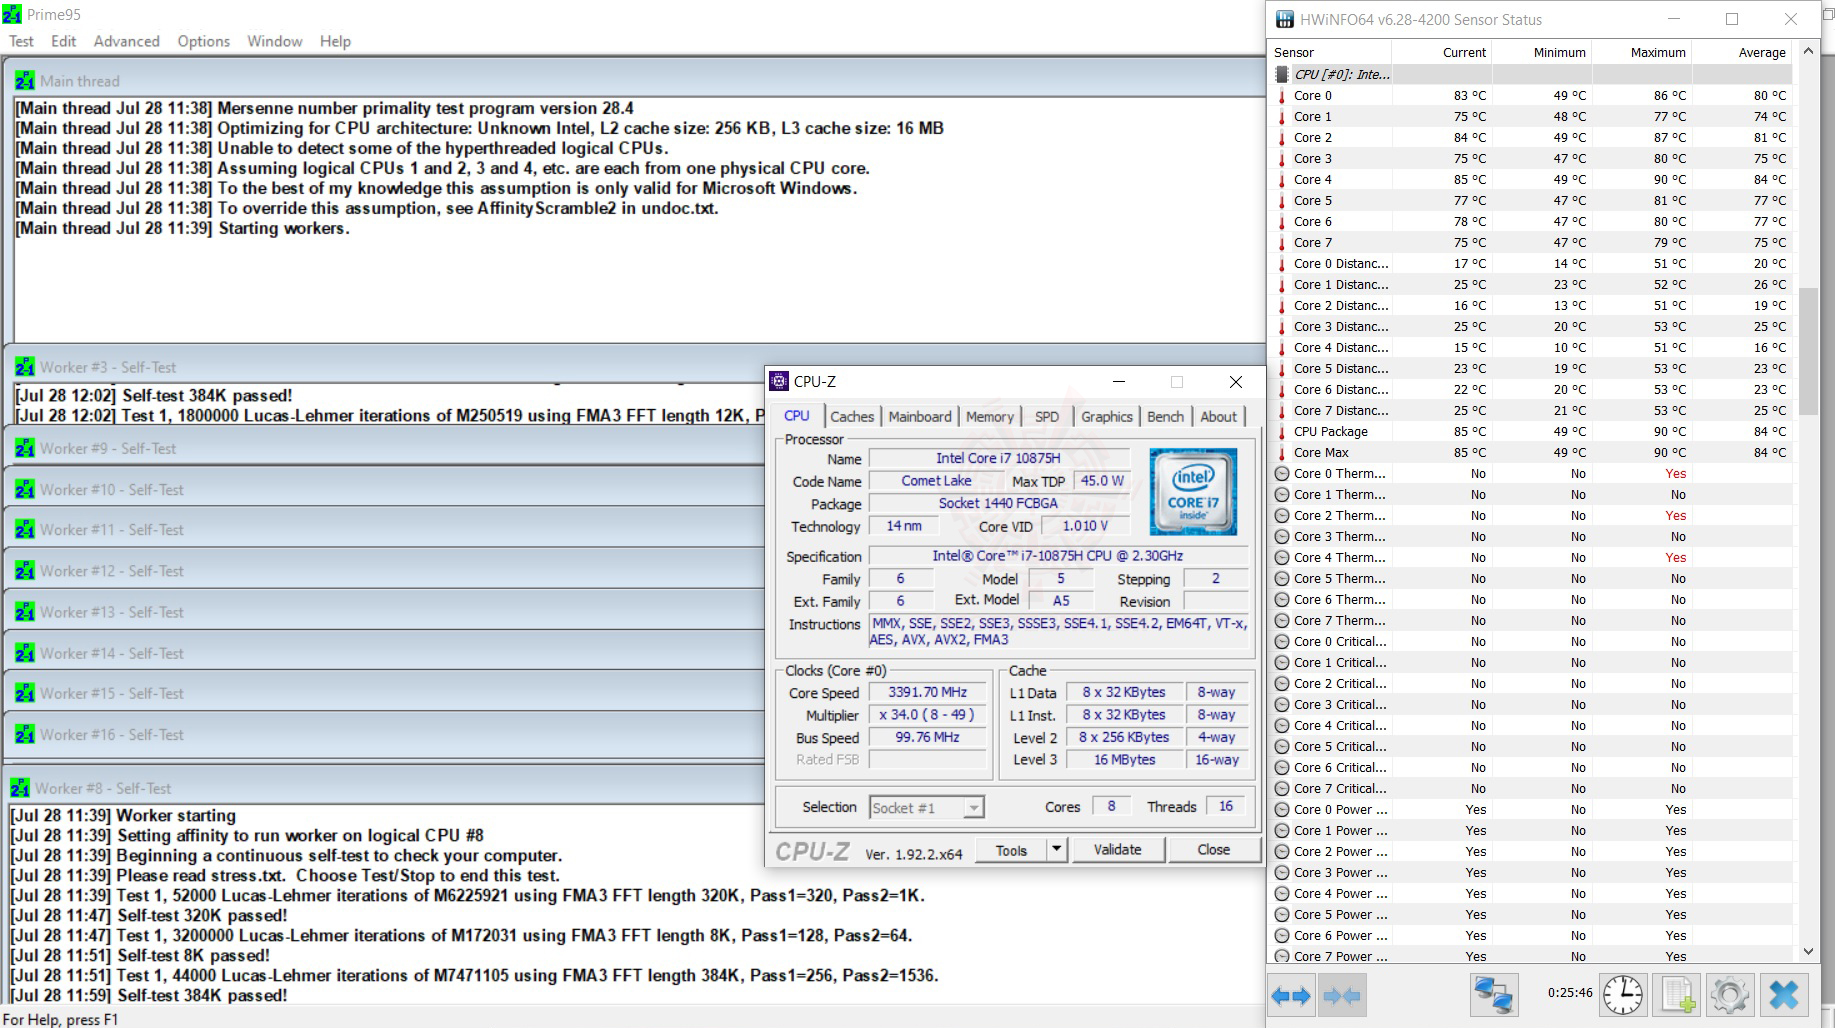Click the Name field Intel Core i7 10875H

[998, 458]
